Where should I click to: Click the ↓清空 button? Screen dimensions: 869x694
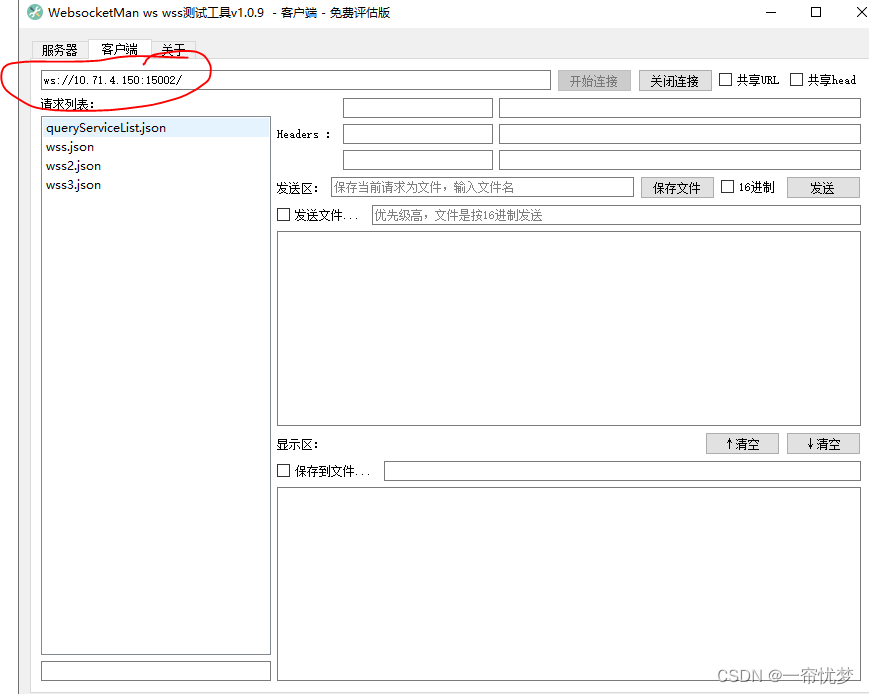tap(823, 443)
